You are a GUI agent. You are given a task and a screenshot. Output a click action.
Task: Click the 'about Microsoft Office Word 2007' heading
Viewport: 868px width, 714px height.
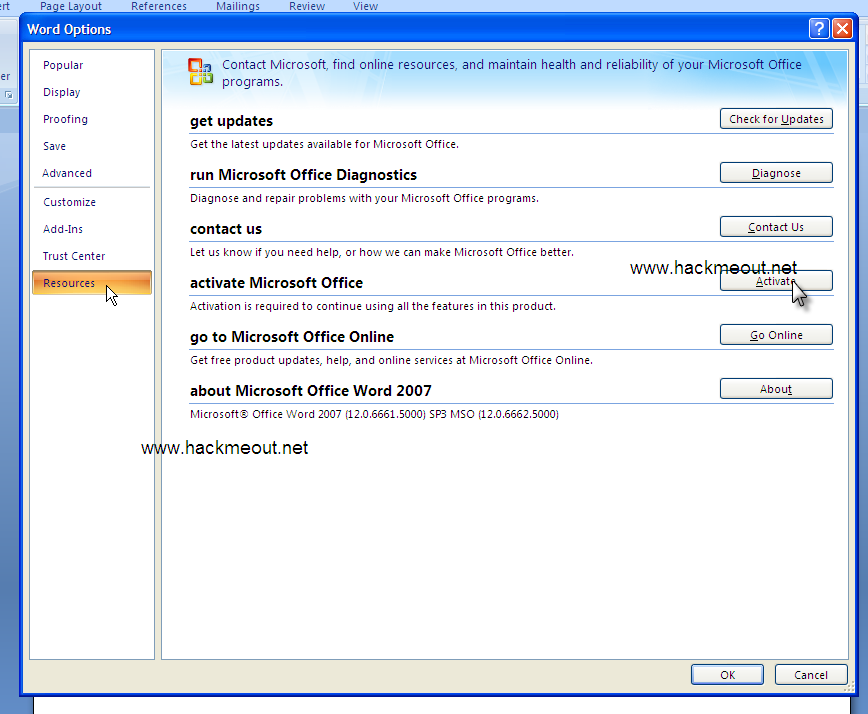coord(311,391)
